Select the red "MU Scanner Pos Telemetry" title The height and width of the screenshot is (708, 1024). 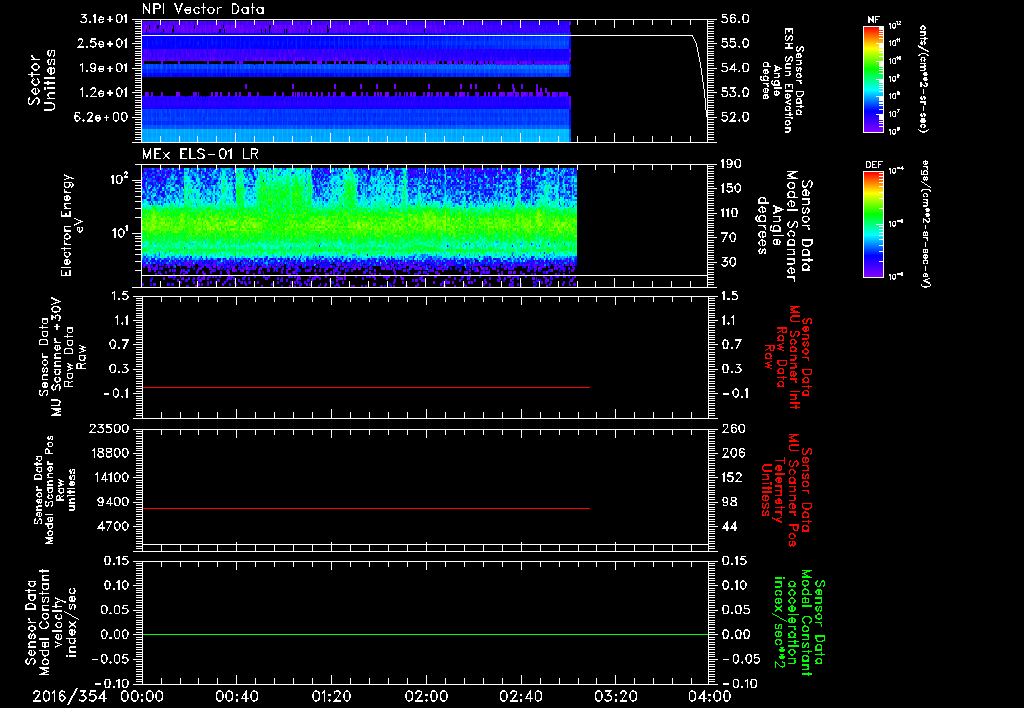[x=786, y=490]
